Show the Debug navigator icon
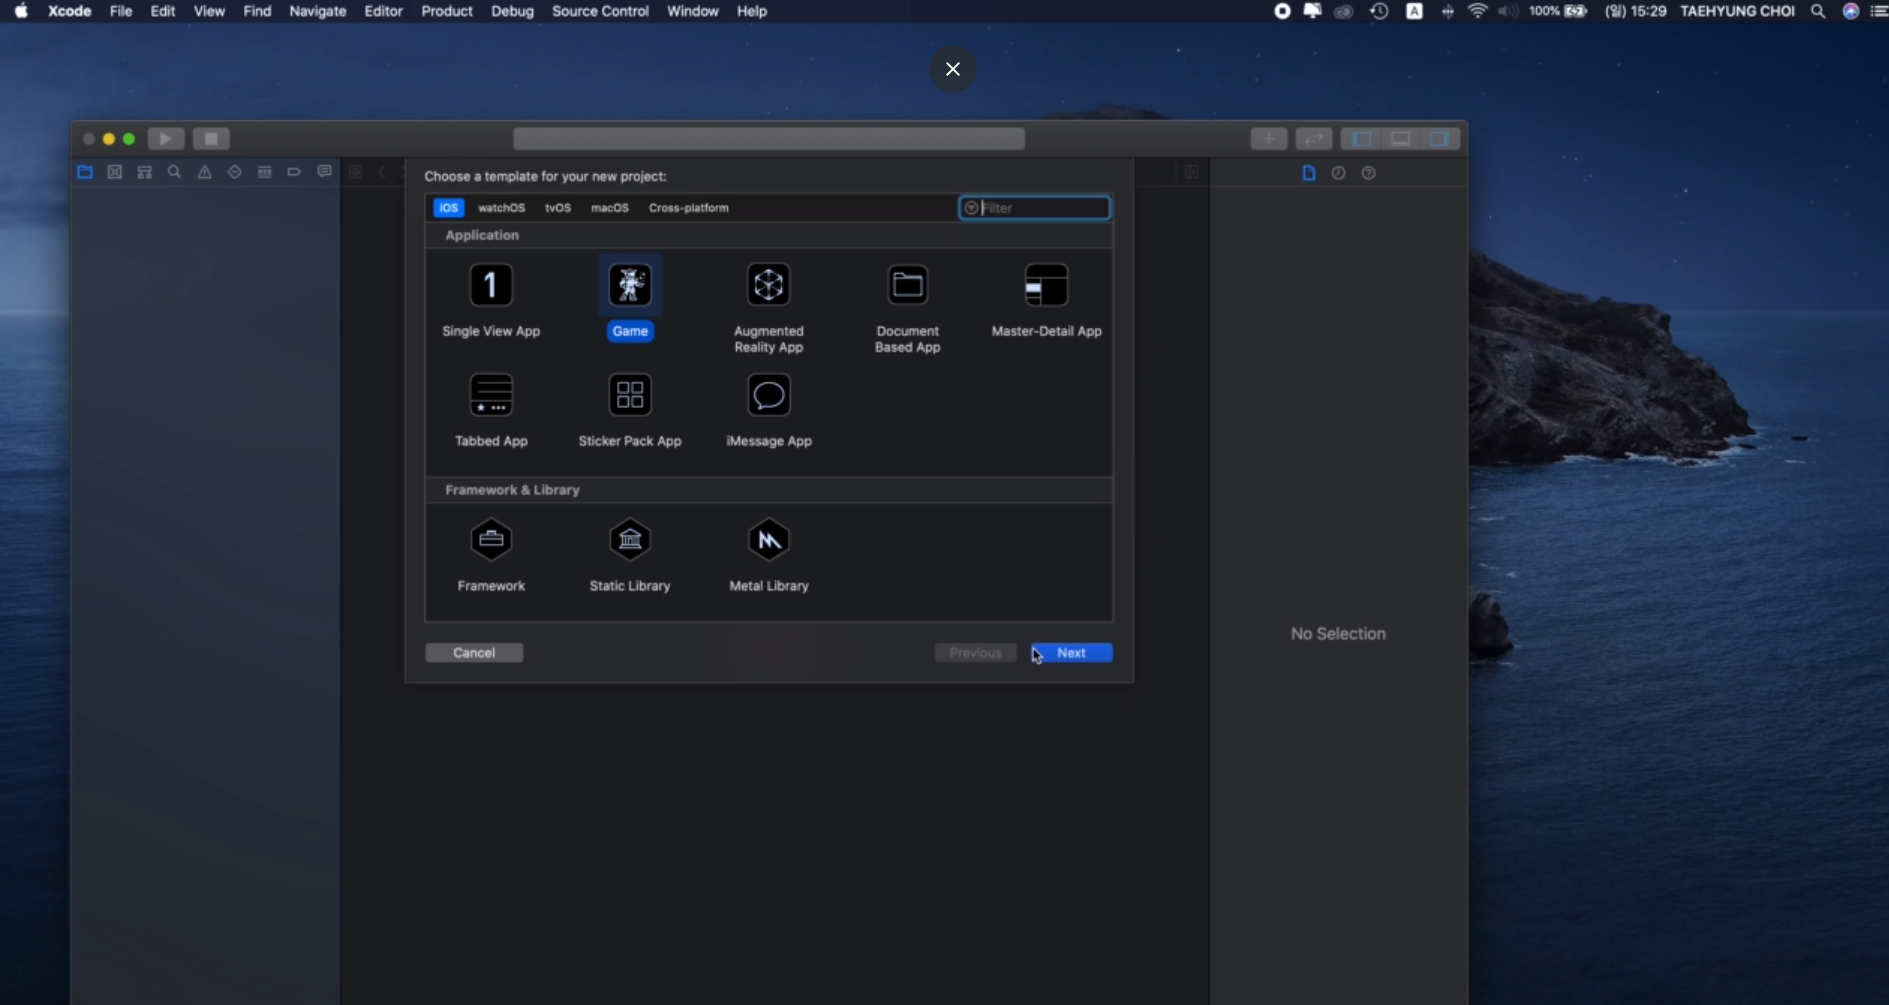The width and height of the screenshot is (1889, 1005). 264,172
